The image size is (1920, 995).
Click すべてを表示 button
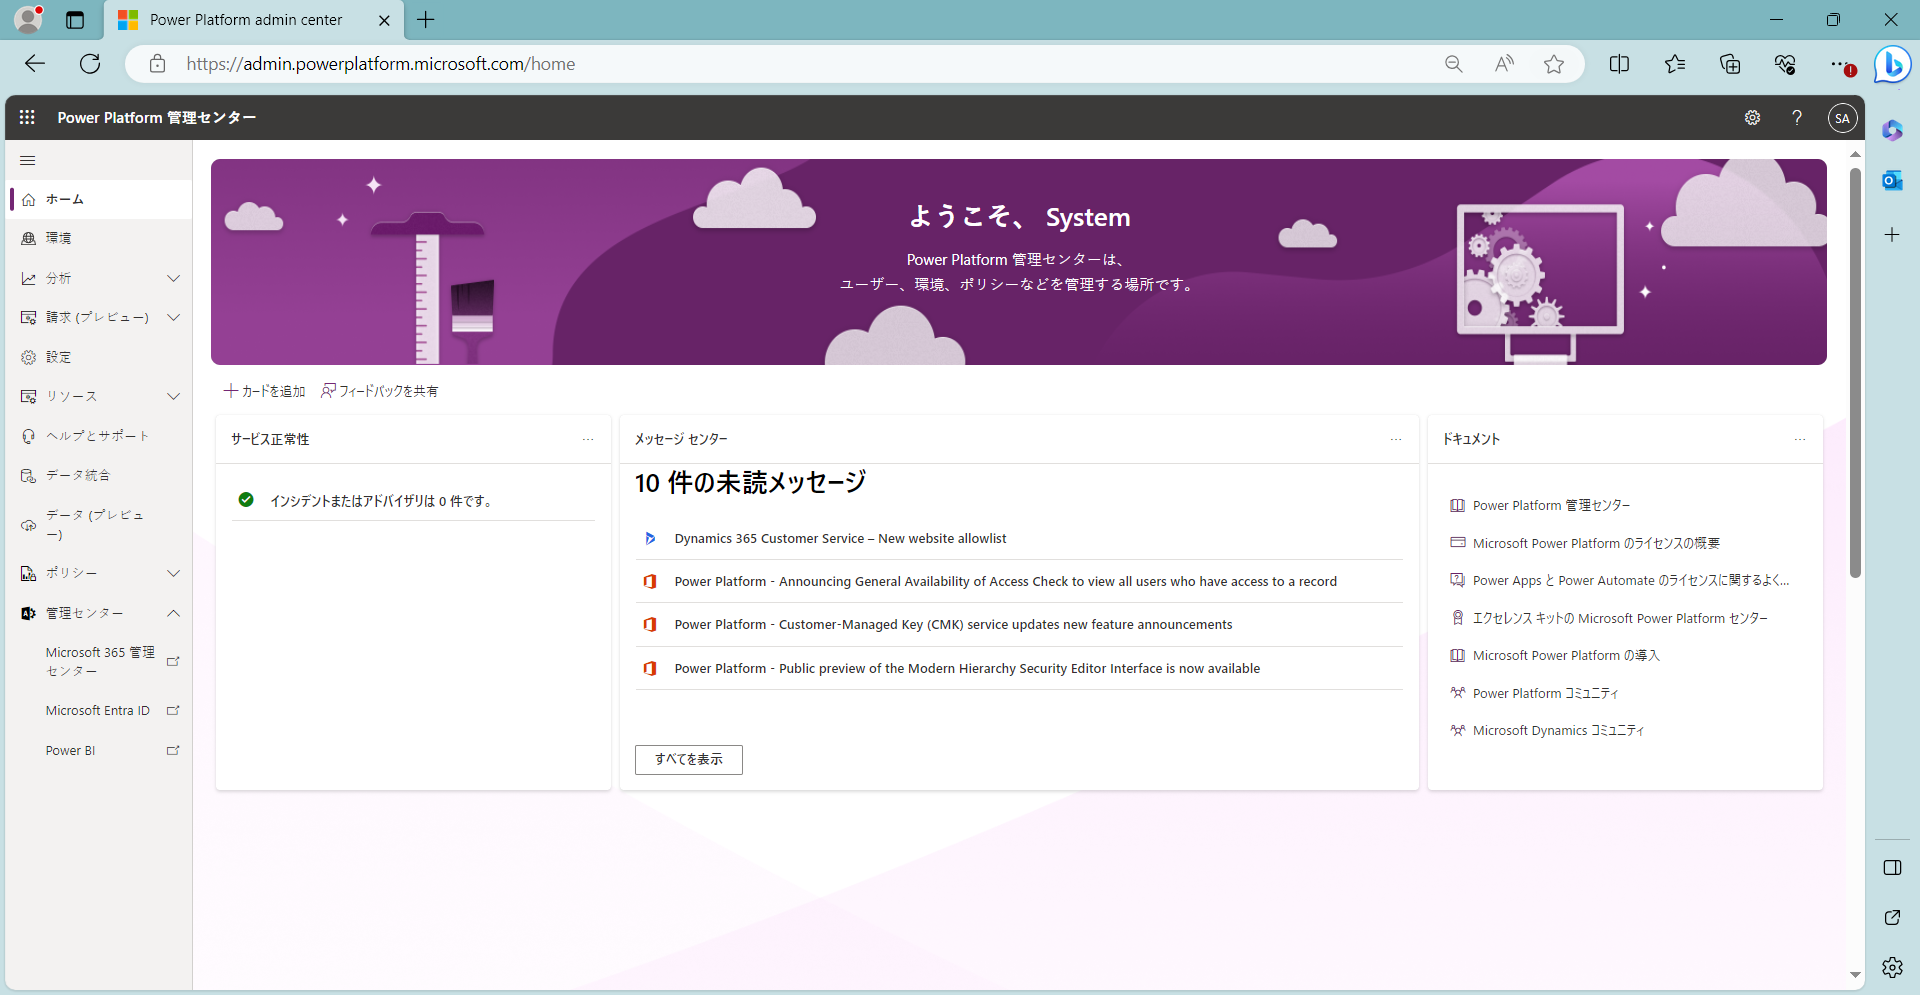click(689, 760)
